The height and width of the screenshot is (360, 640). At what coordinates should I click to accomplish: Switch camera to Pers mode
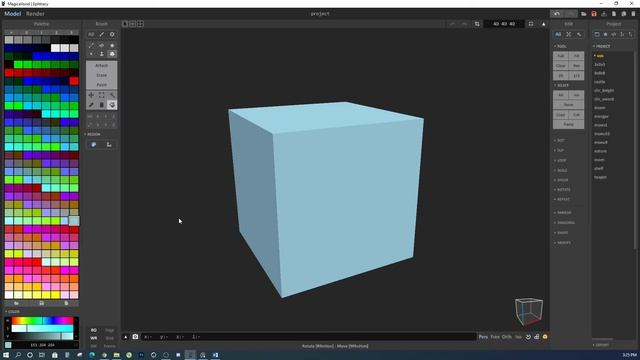click(483, 337)
